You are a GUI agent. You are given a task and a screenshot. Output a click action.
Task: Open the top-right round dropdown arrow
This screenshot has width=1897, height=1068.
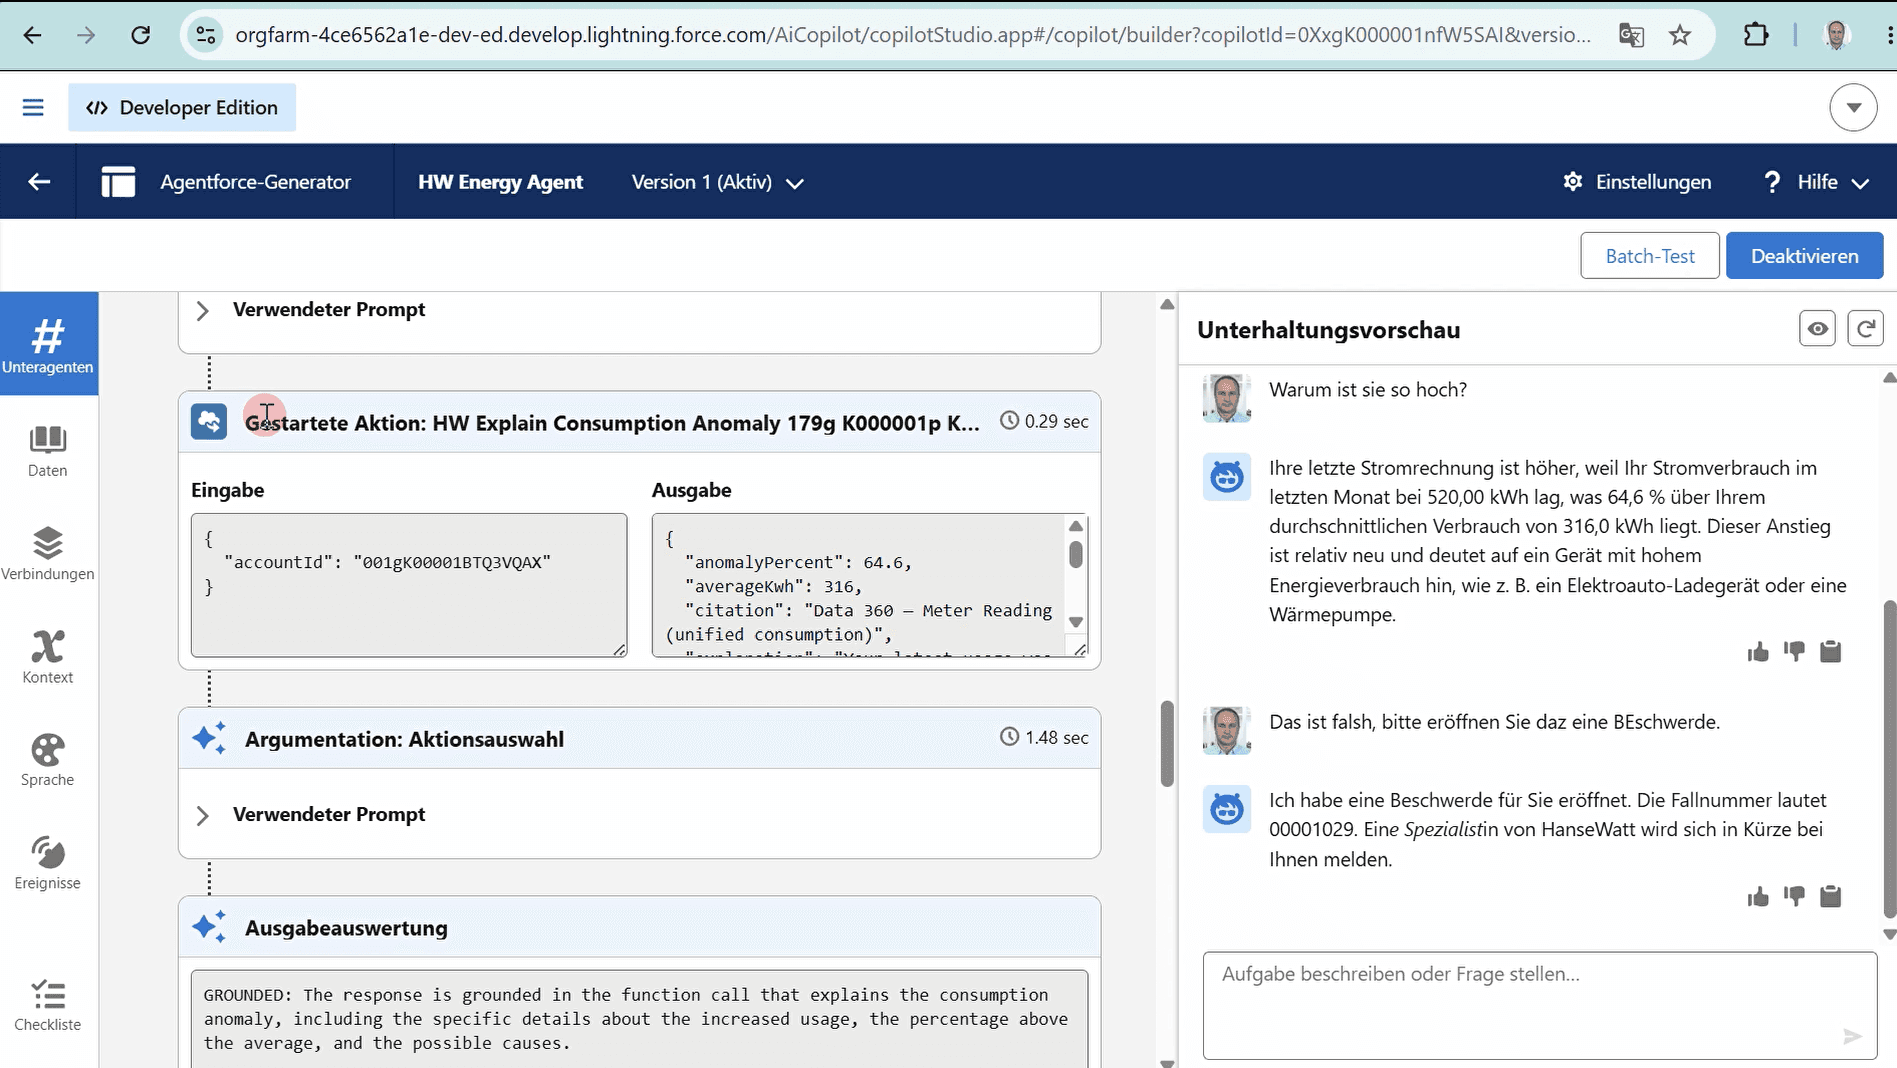pos(1853,107)
